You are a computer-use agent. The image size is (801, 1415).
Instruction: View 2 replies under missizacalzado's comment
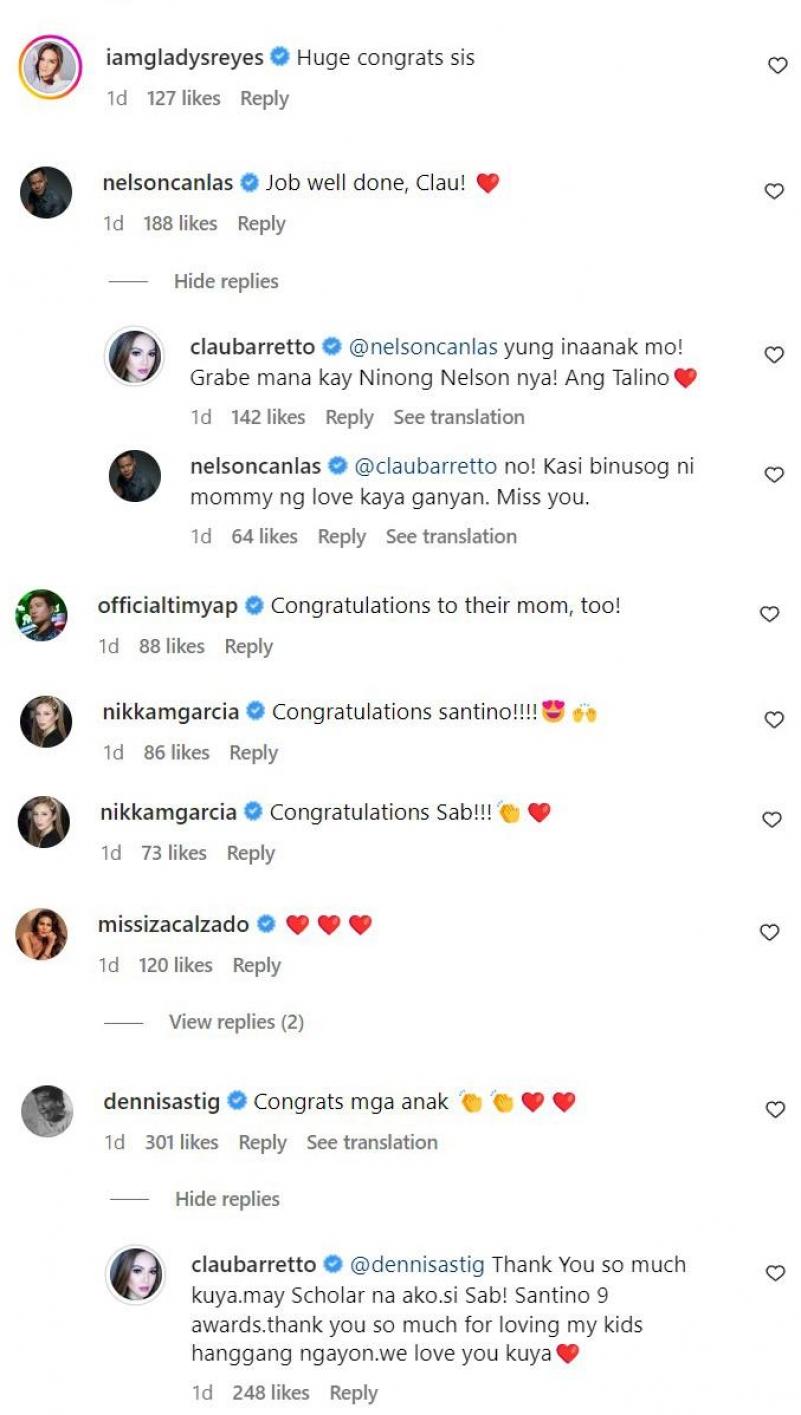click(x=236, y=1022)
